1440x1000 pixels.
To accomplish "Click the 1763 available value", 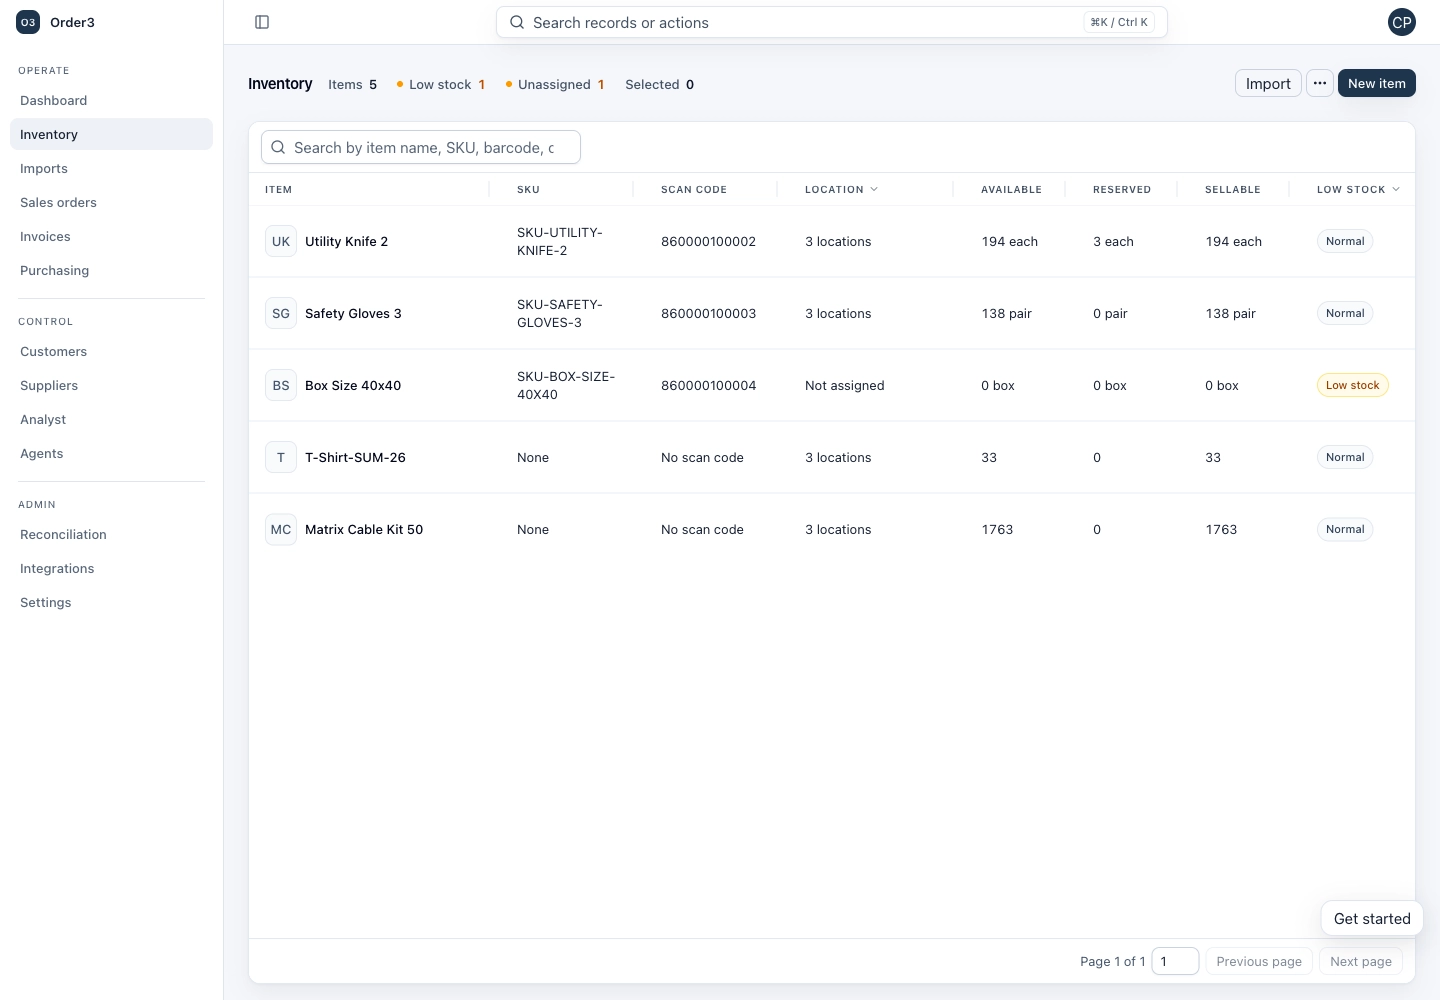I will tap(997, 529).
